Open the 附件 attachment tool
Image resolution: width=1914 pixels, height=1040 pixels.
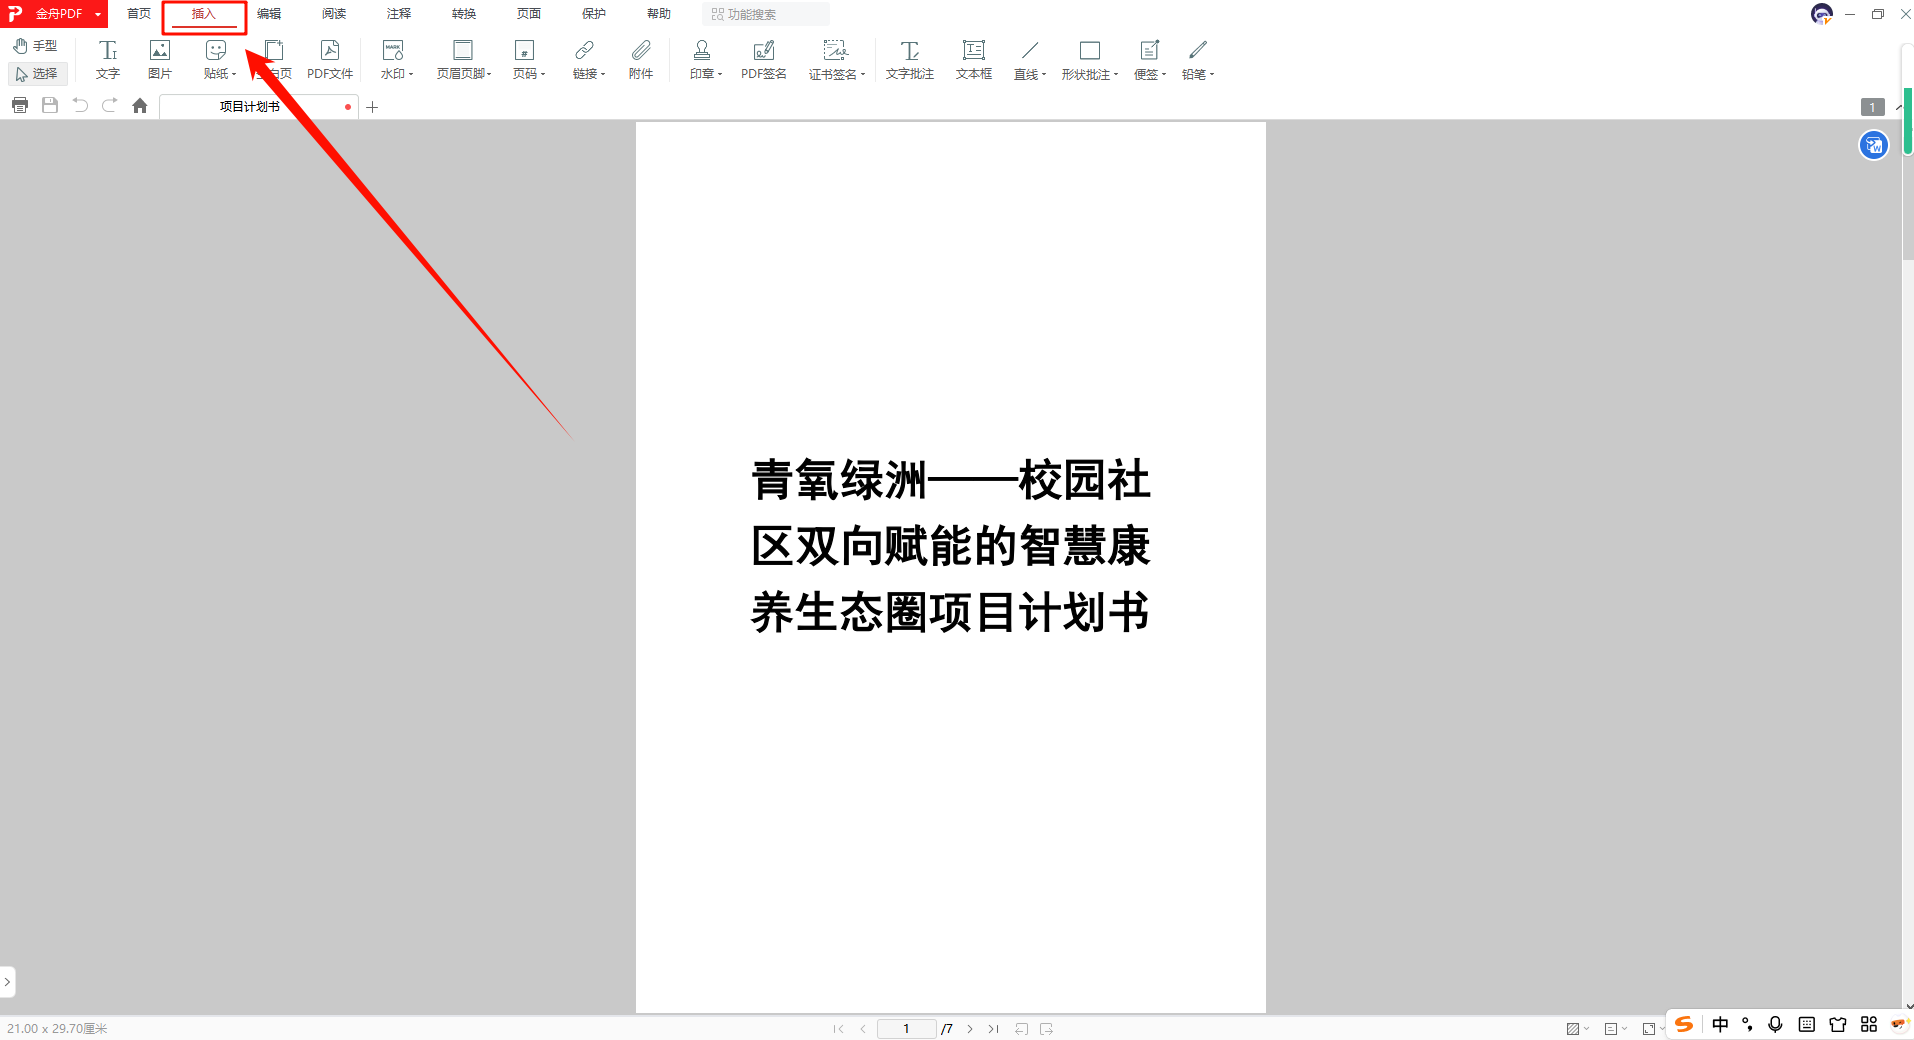pos(640,58)
